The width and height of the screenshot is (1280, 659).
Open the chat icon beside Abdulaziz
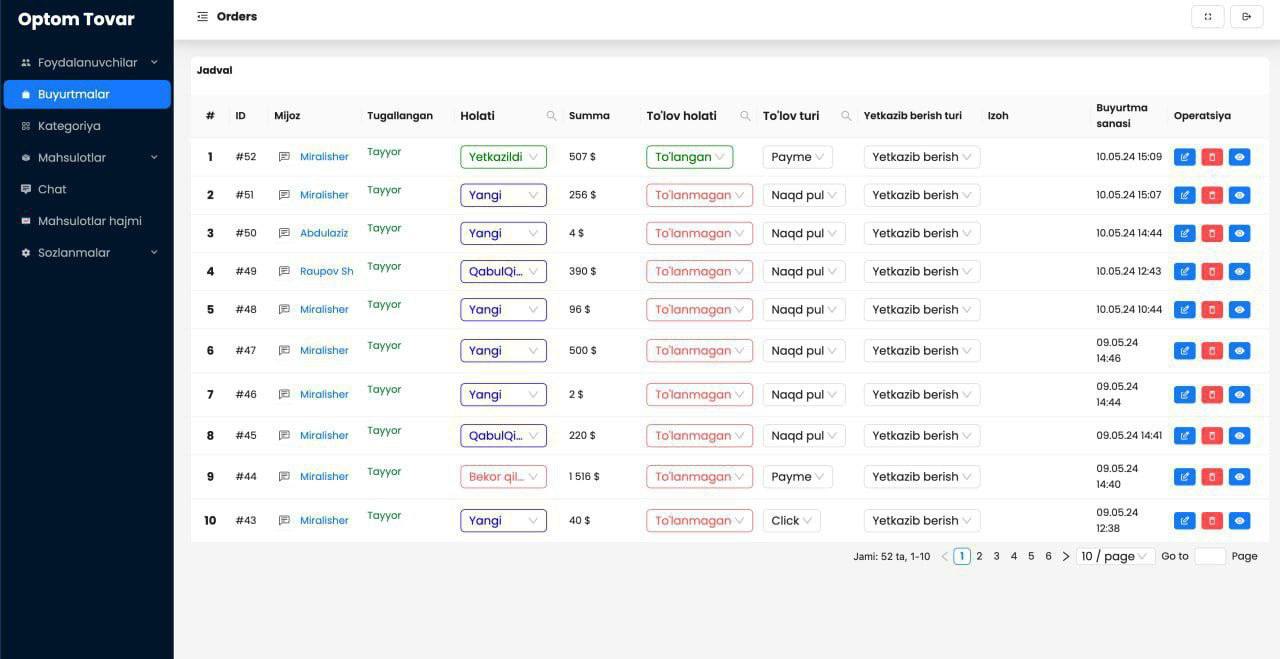click(x=284, y=233)
